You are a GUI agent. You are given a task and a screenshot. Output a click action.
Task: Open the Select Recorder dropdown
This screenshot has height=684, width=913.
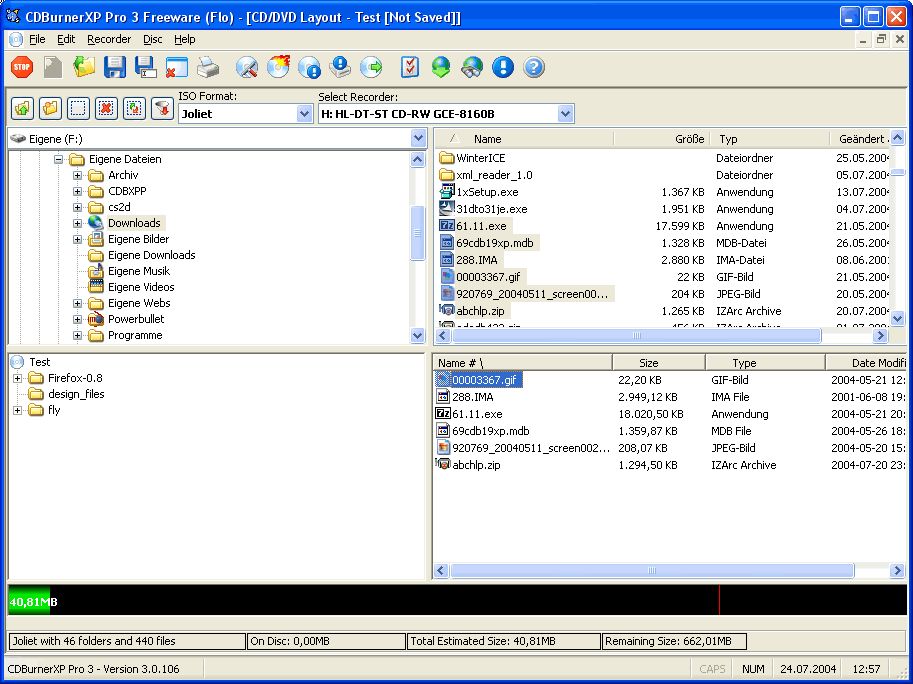click(565, 114)
